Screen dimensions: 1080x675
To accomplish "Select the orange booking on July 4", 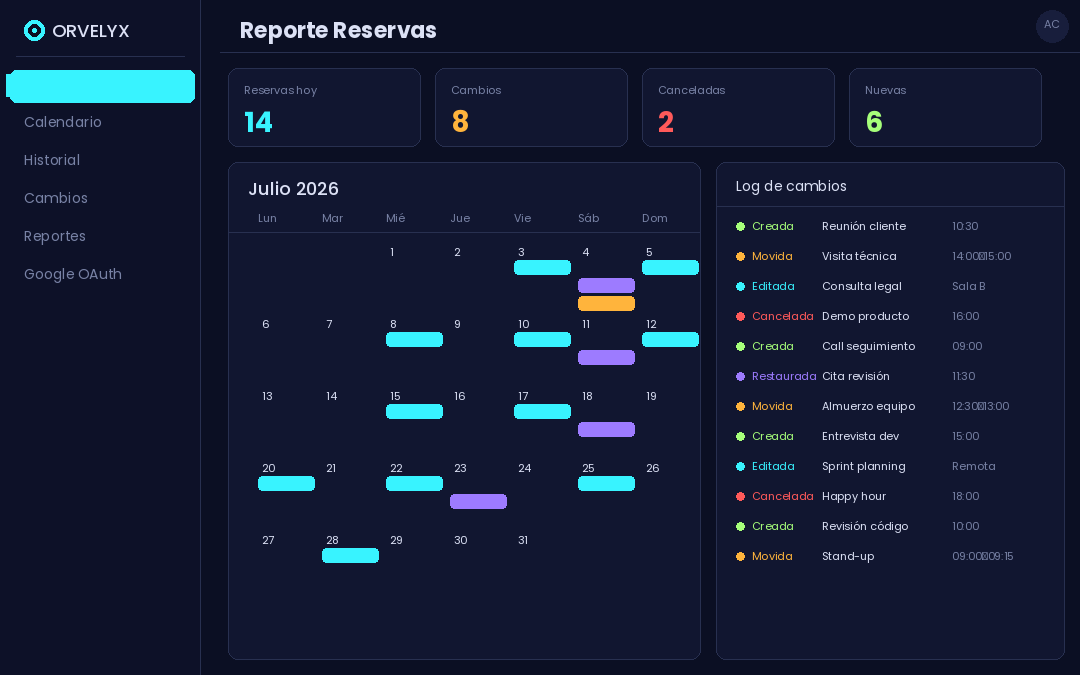I will [606, 303].
